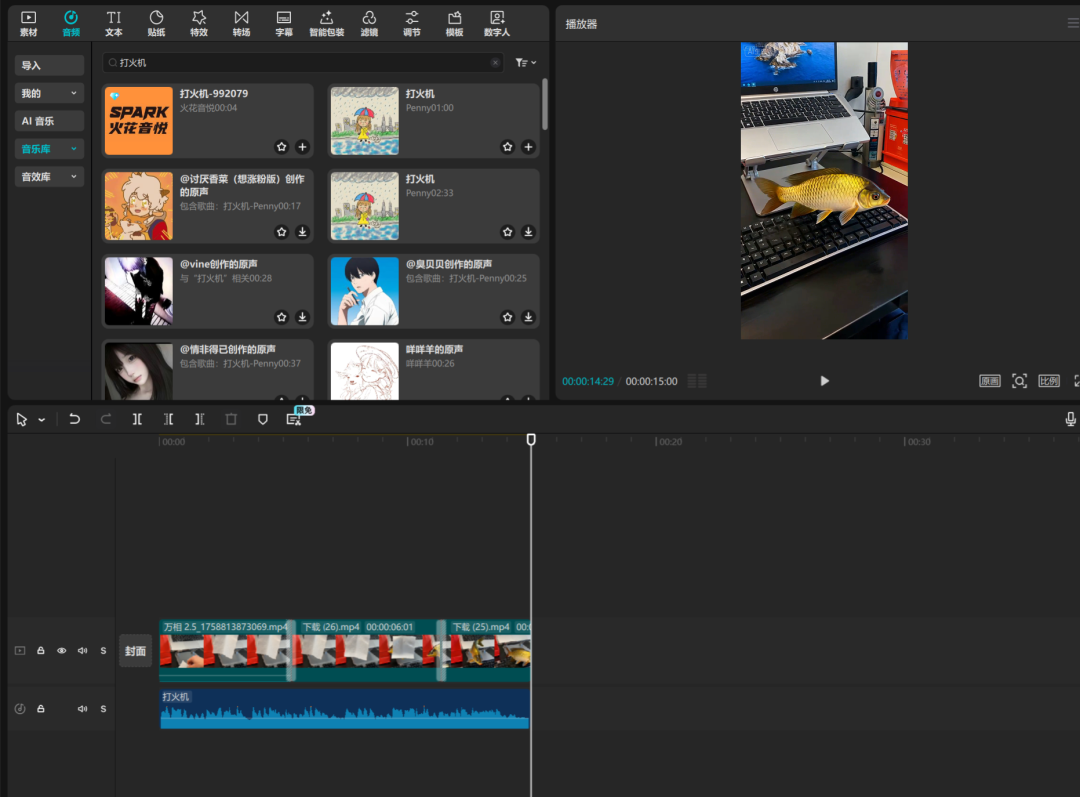Image resolution: width=1080 pixels, height=797 pixels.
Task: Start voice recording with the microphone icon
Action: coord(1071,419)
